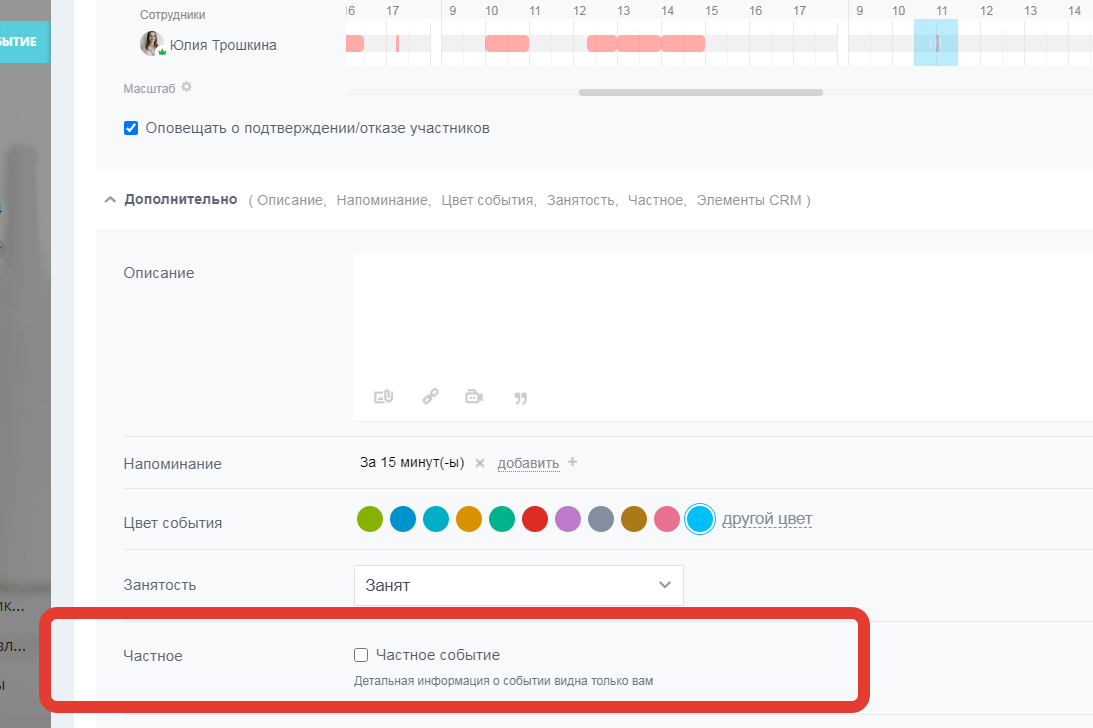The image size is (1093, 728).
Task: Collapse the Дополнительно section
Action: point(110,200)
